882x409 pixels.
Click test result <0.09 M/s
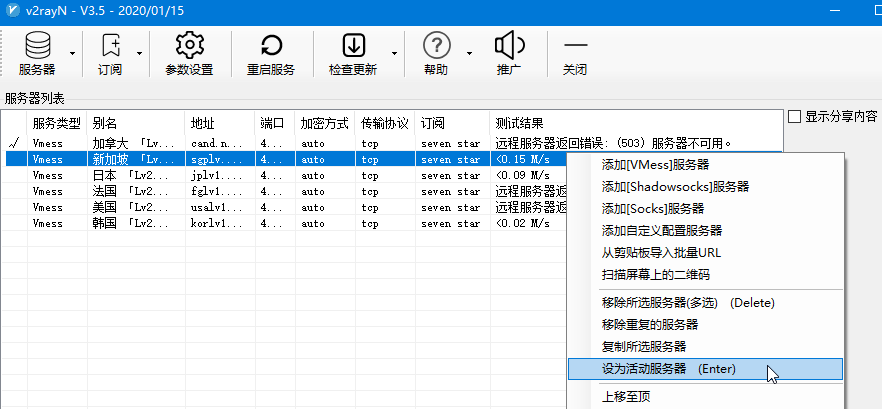point(523,175)
